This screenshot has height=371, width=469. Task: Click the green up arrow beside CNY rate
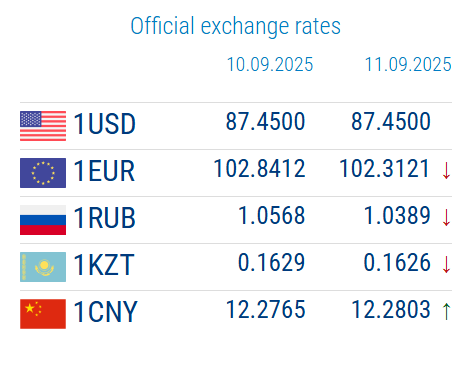[446, 311]
